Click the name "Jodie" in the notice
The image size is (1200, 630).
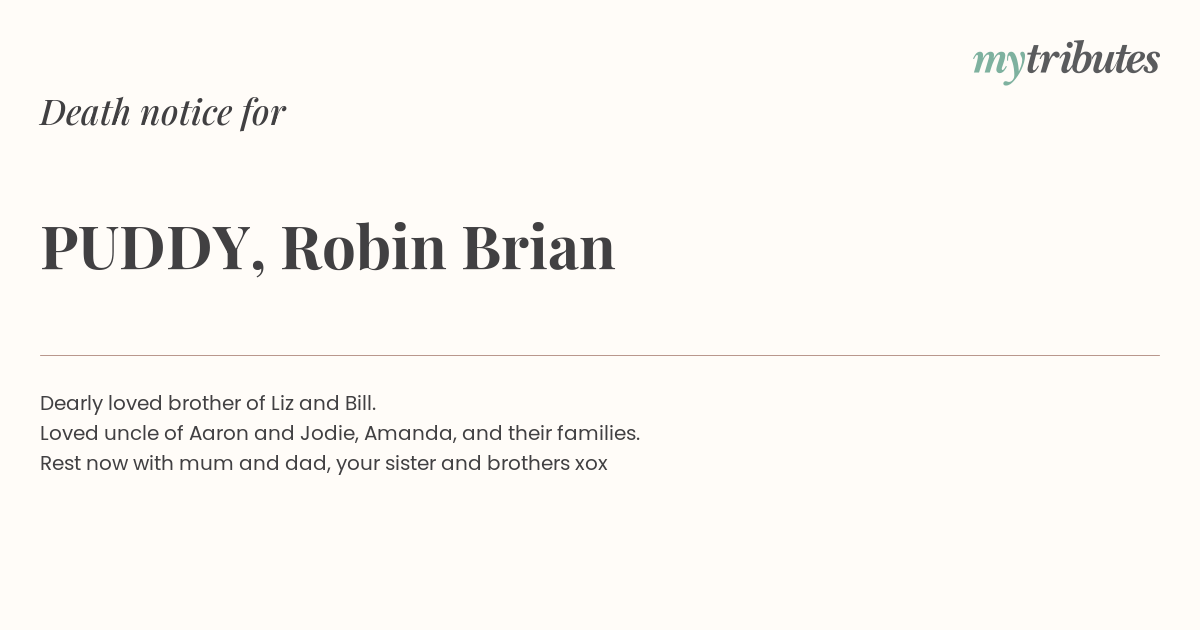click(327, 433)
